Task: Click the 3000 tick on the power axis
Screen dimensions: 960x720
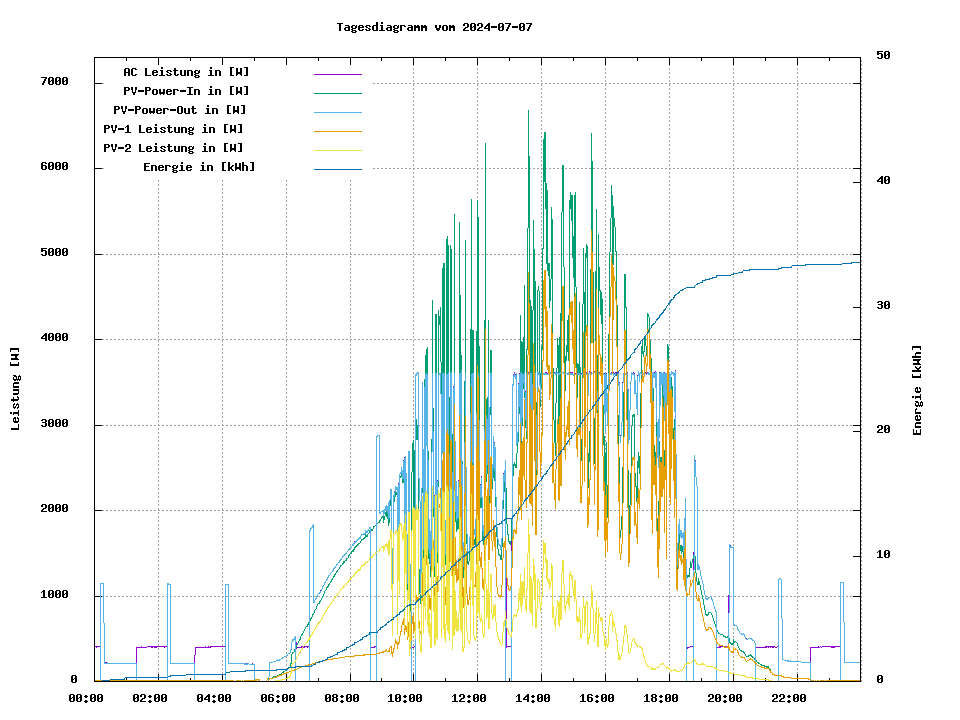Action: [54, 424]
